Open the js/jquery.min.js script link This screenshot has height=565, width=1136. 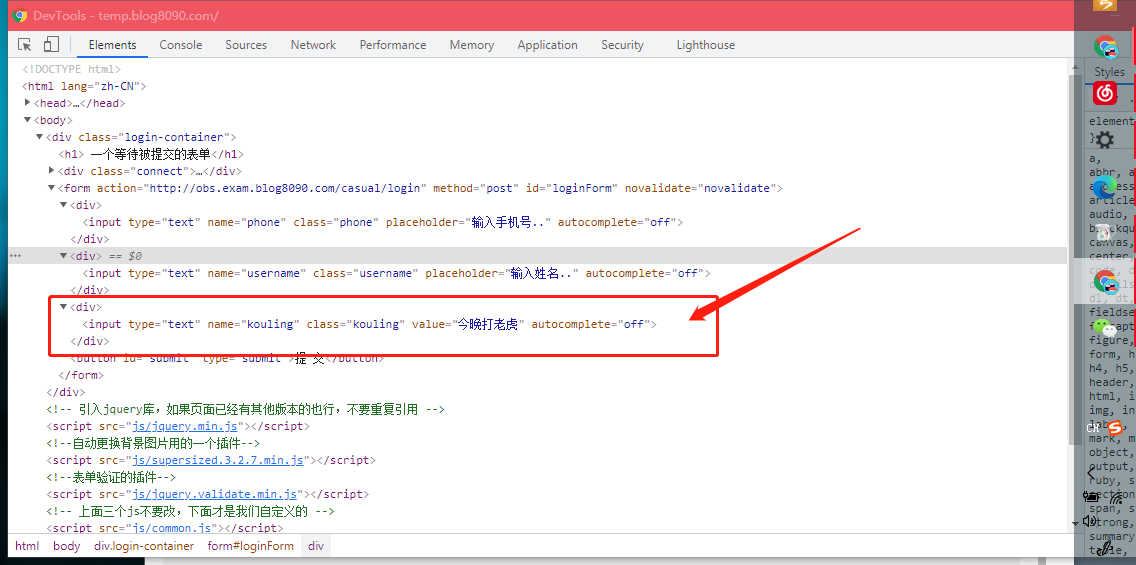pos(187,427)
